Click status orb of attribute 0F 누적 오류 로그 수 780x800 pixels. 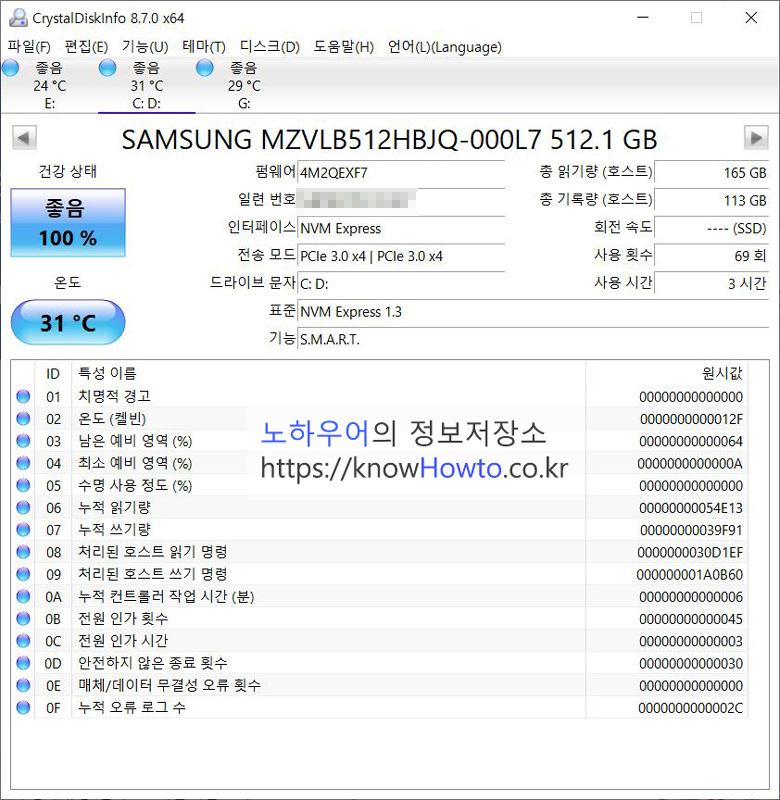tap(23, 708)
